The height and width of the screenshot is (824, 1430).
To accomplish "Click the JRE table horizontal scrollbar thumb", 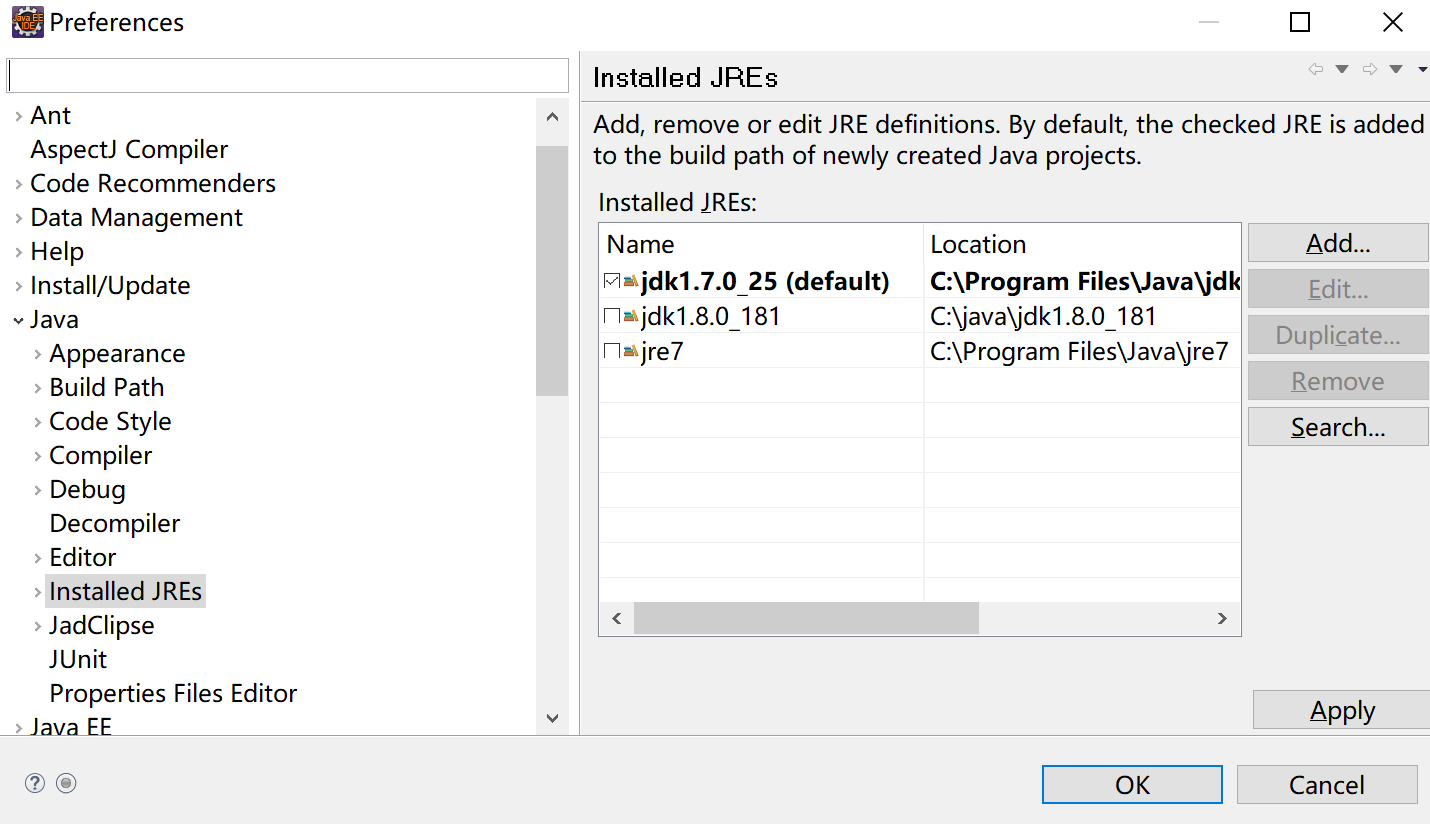I will (x=806, y=619).
